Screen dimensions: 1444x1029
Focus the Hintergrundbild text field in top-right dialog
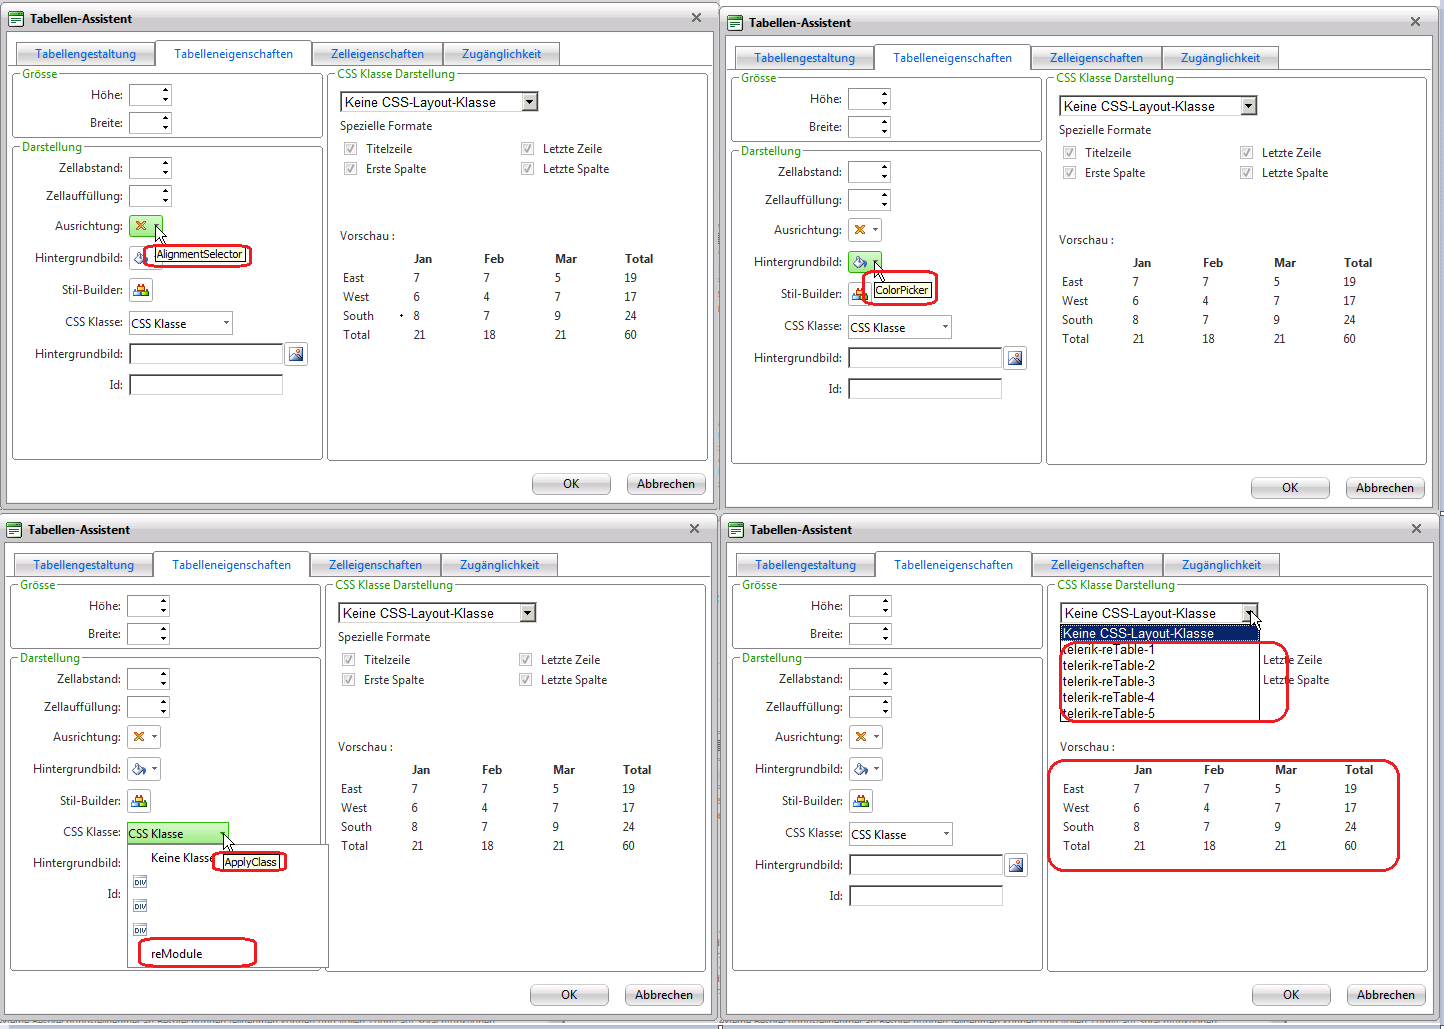(x=925, y=358)
